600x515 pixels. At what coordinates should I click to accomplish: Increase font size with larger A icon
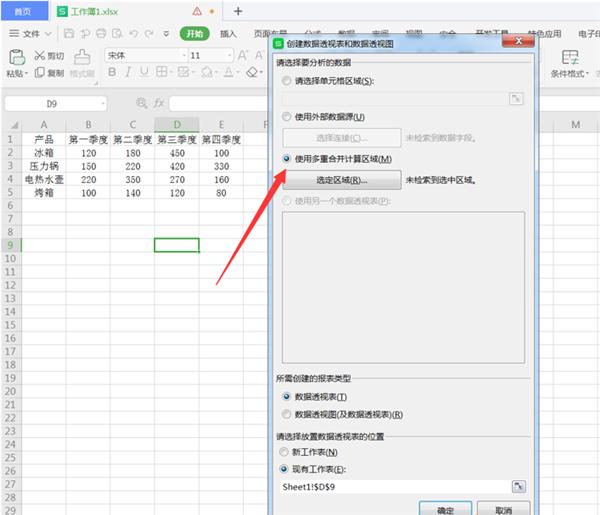tap(243, 55)
